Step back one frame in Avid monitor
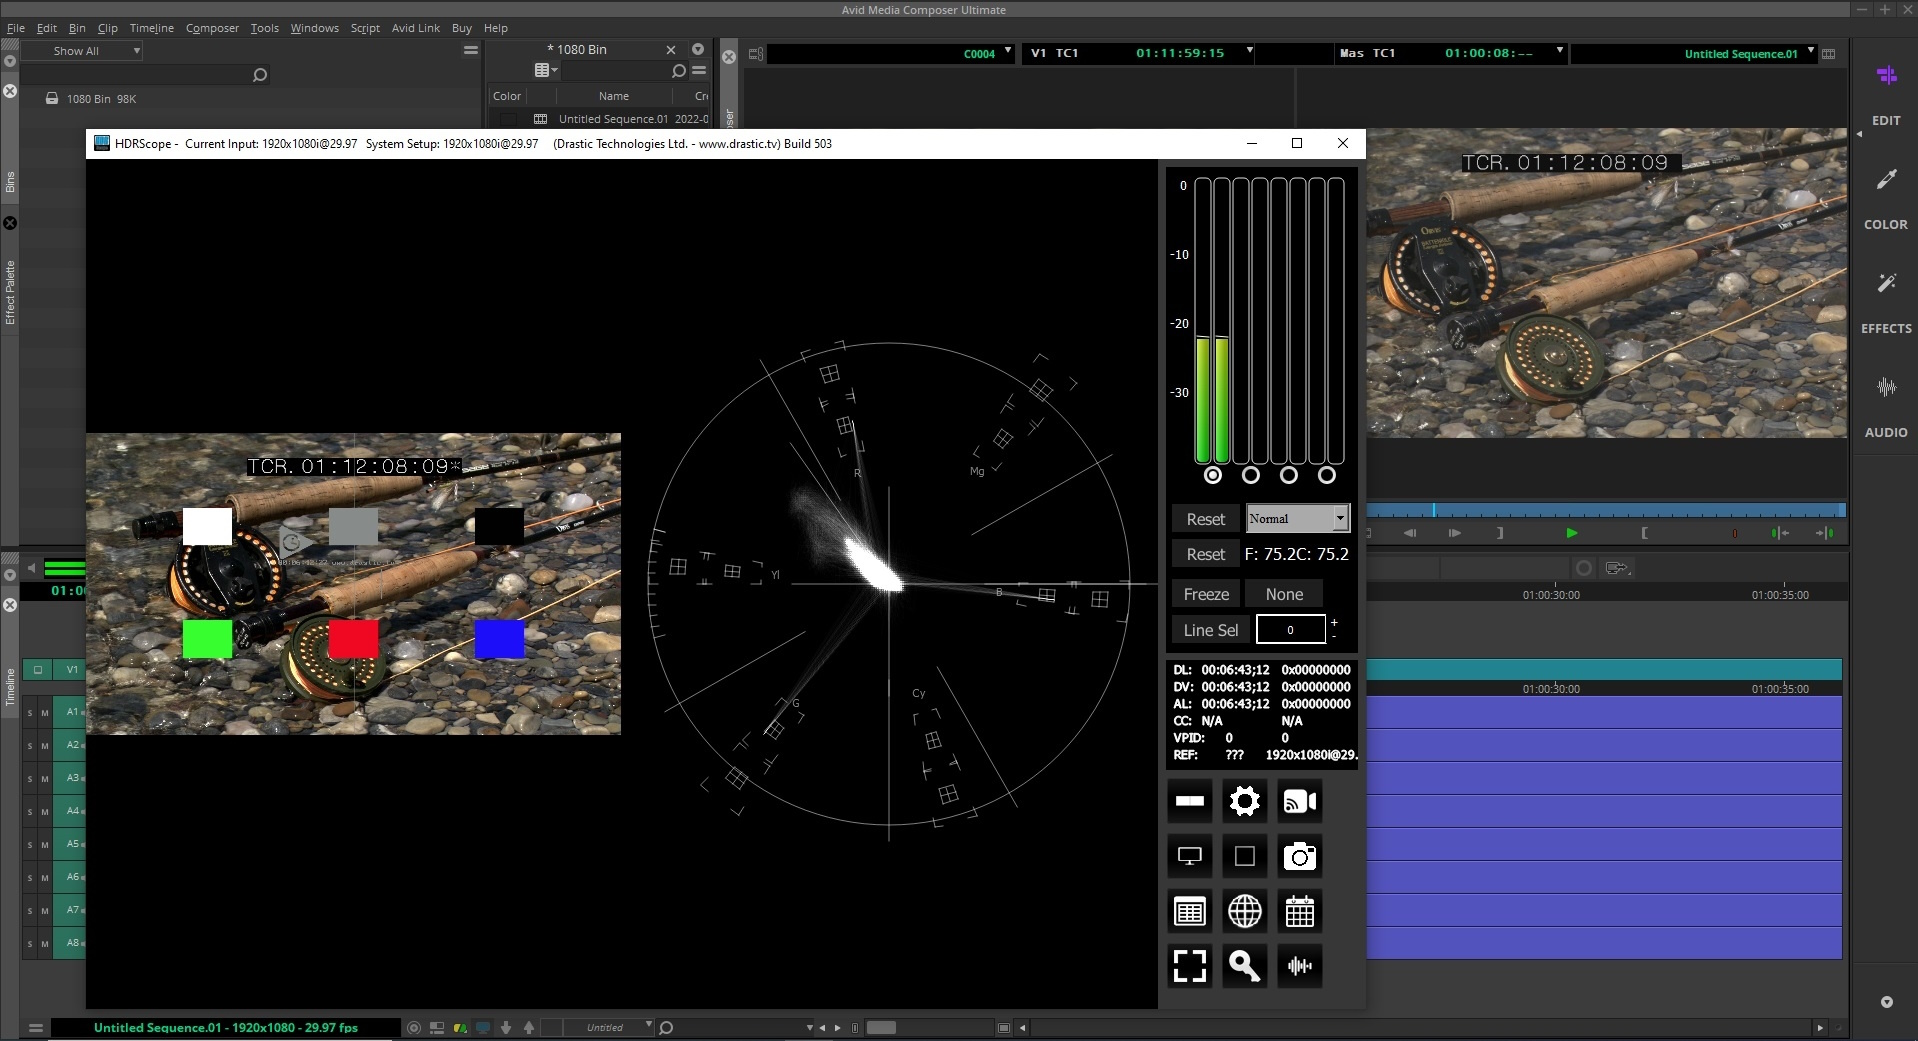1918x1041 pixels. coord(1410,533)
